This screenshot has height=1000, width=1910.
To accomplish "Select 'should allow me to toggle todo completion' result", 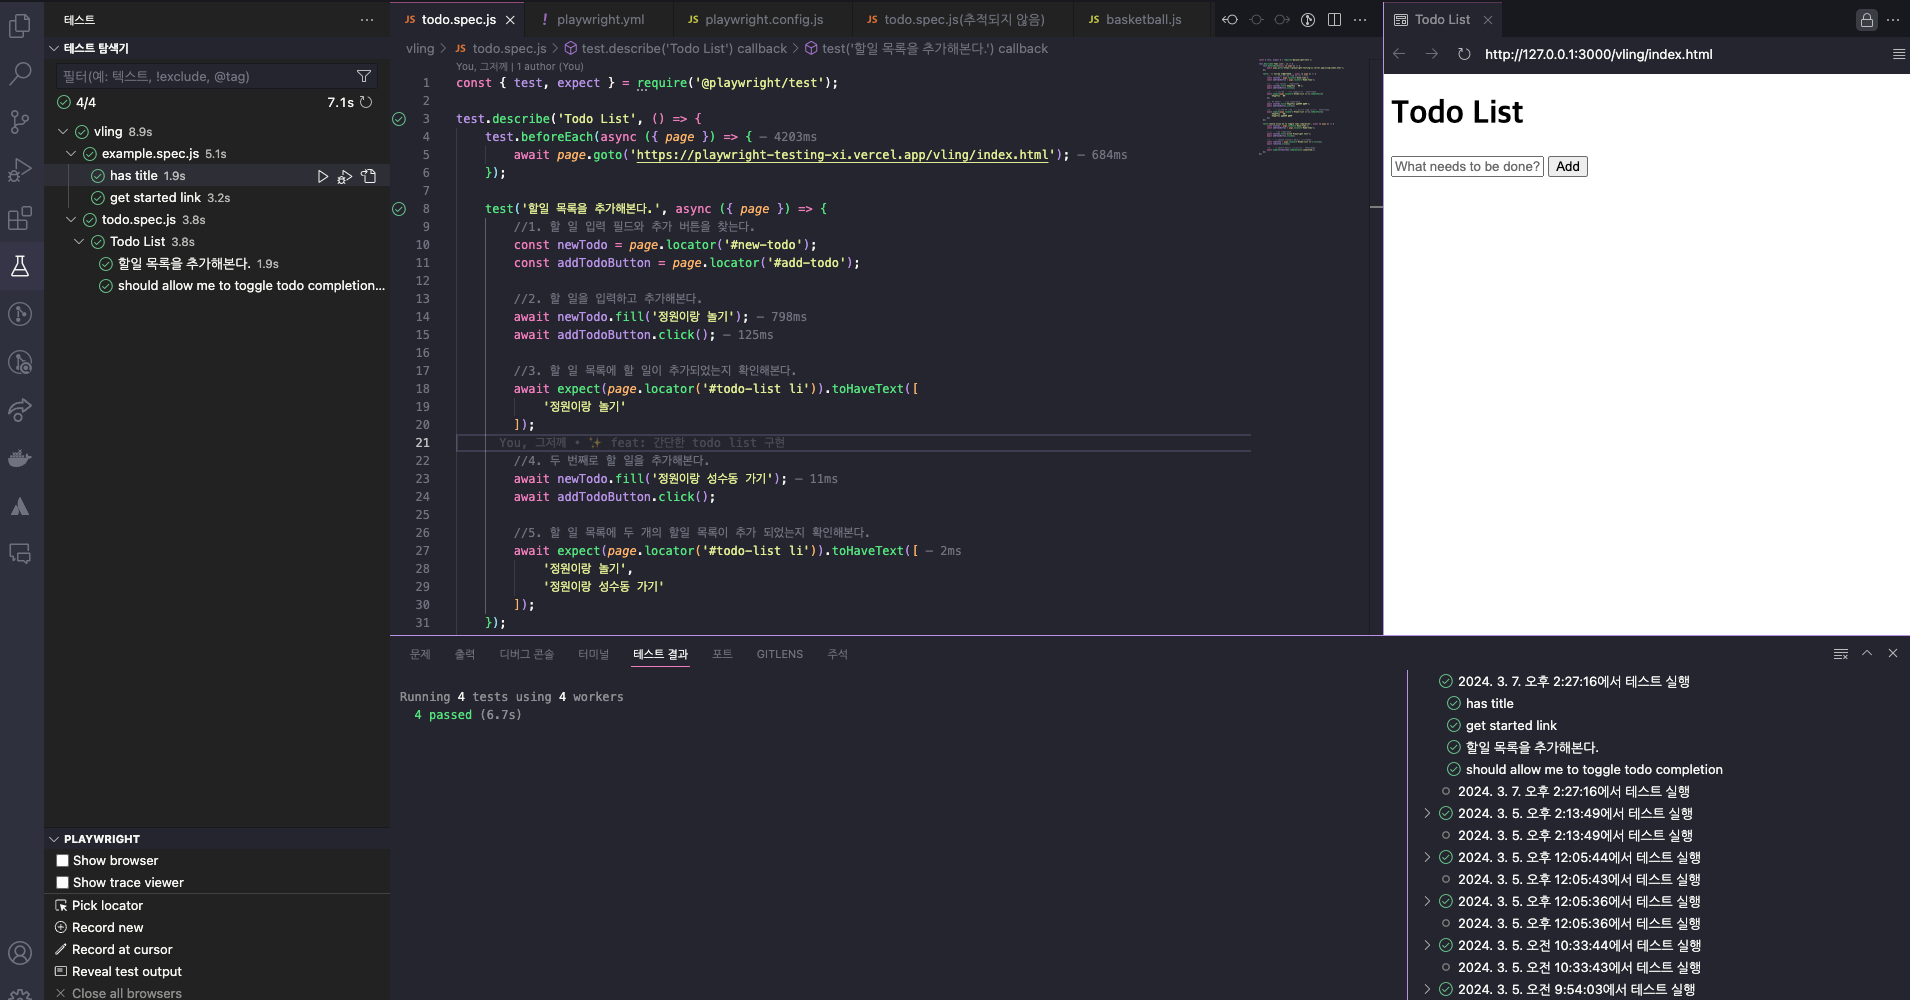I will pyautogui.click(x=1594, y=770).
